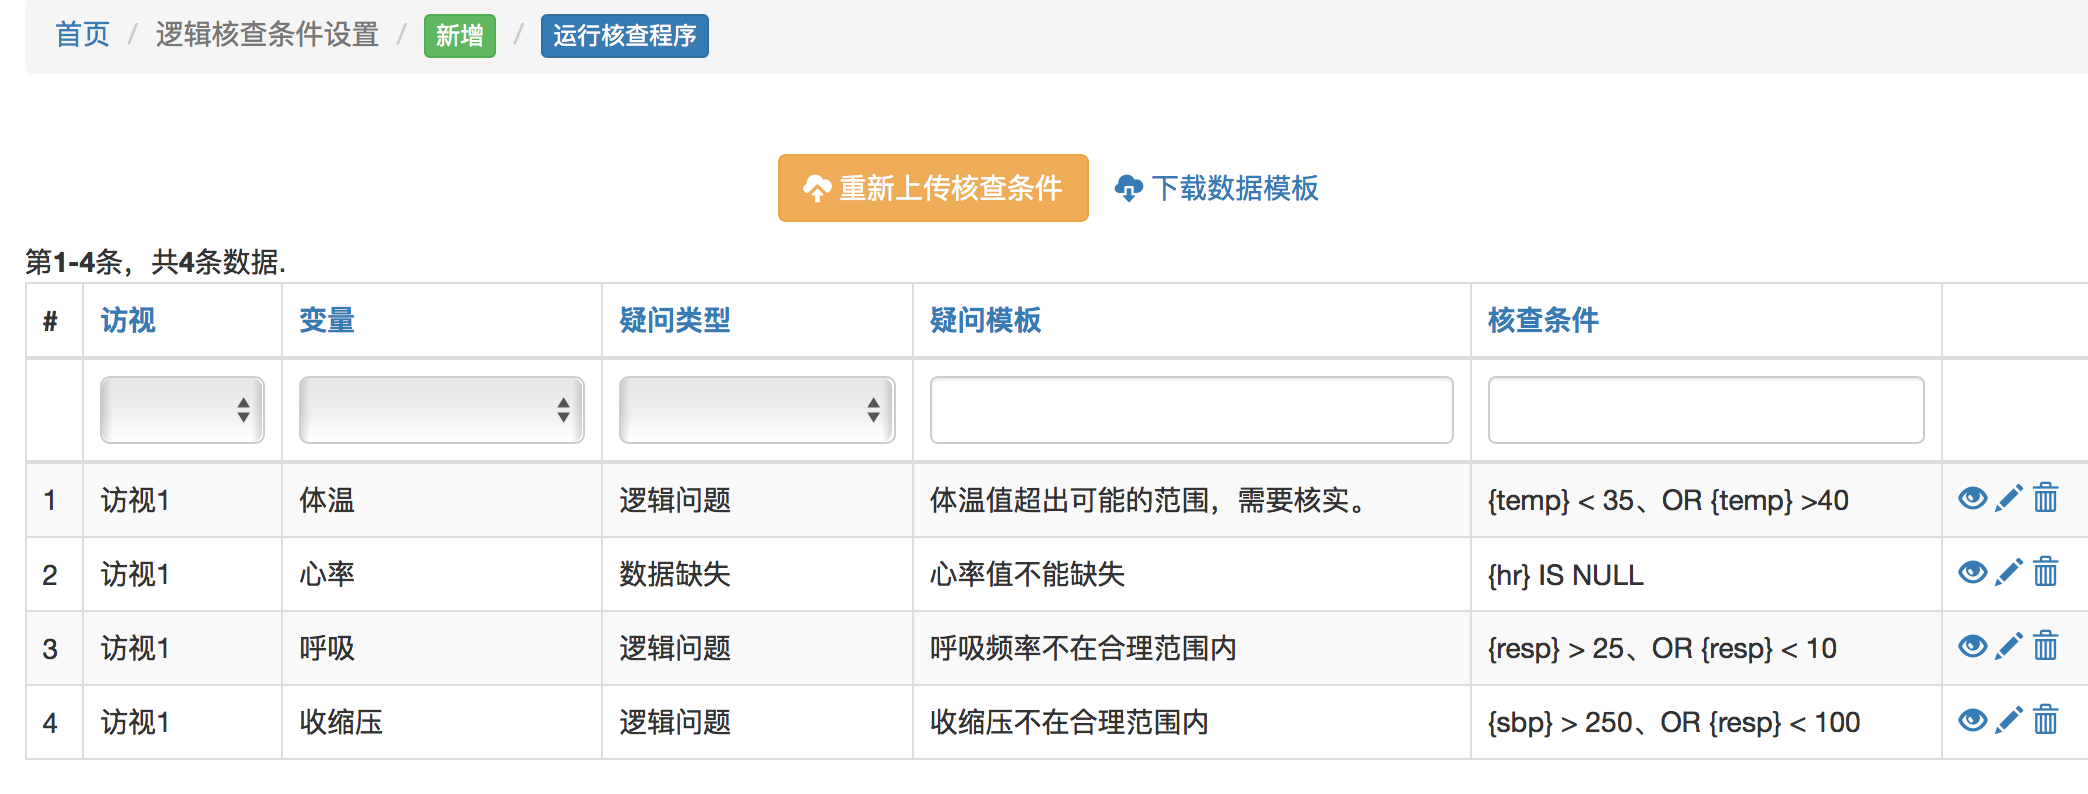This screenshot has width=2088, height=794.
Task: Show details for the 收缩压 row
Action: 1972,720
